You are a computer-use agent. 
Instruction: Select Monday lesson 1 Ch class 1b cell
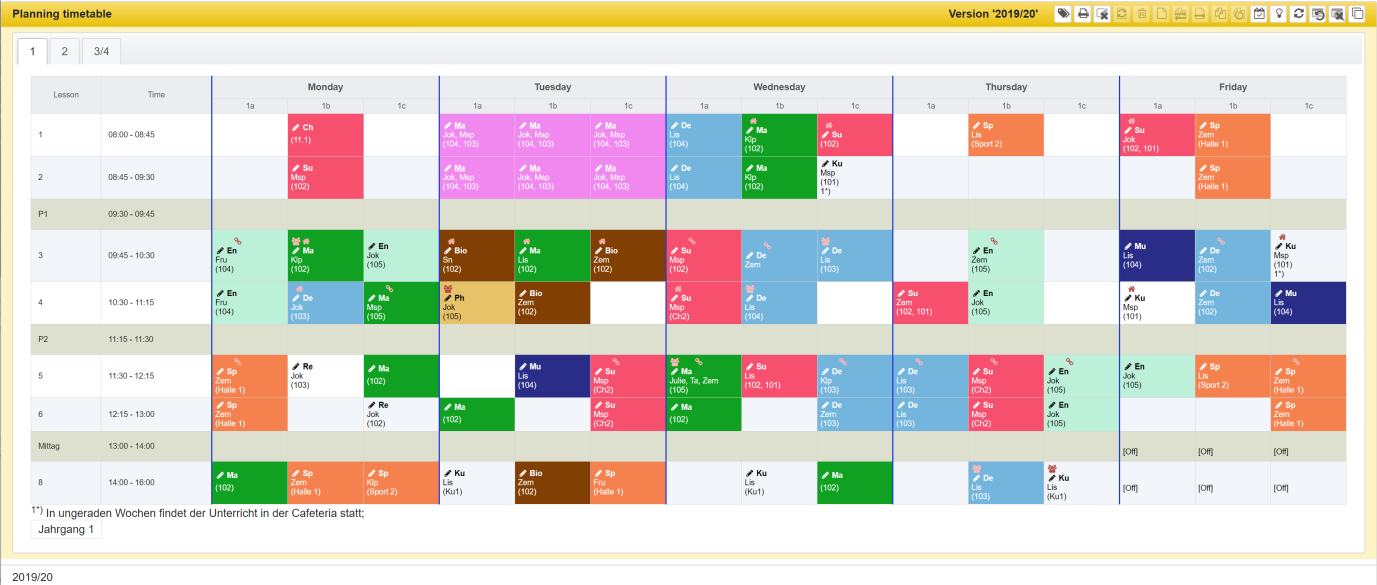[325, 135]
